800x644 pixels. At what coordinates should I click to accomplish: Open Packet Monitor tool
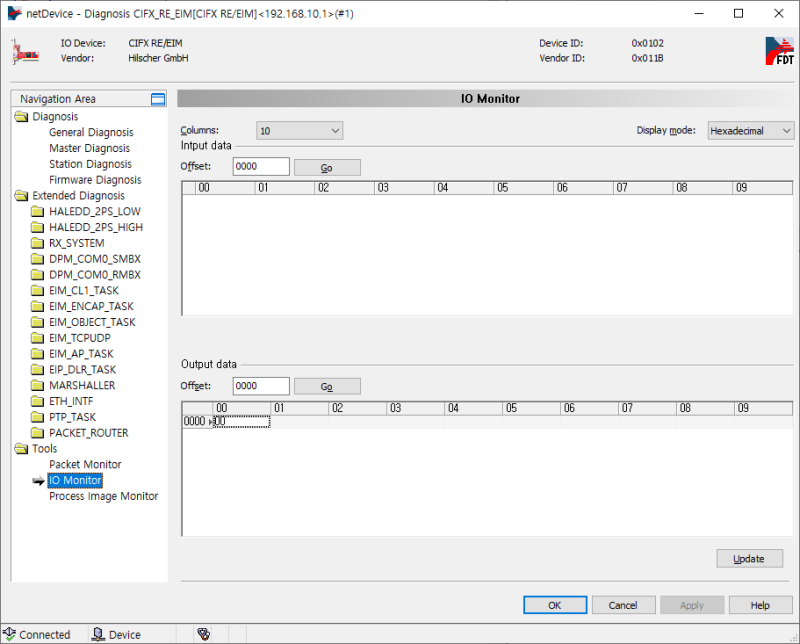tap(85, 465)
